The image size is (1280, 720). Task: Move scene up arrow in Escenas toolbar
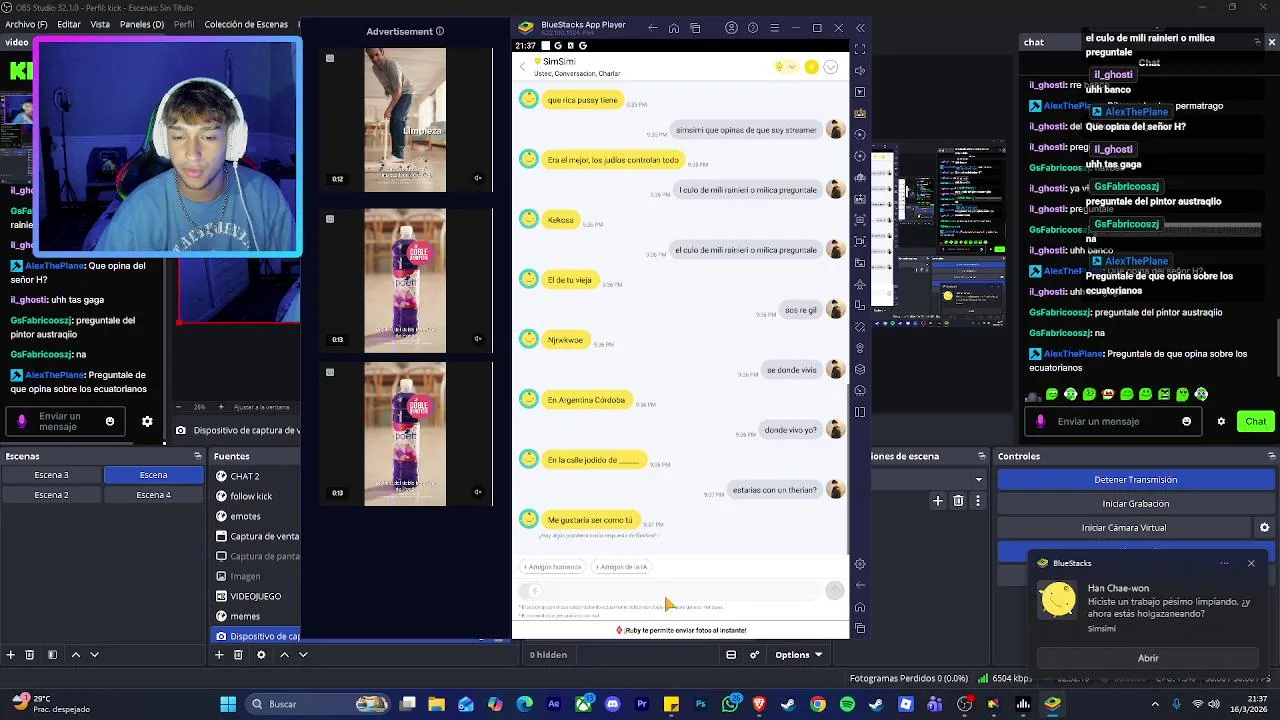75,655
